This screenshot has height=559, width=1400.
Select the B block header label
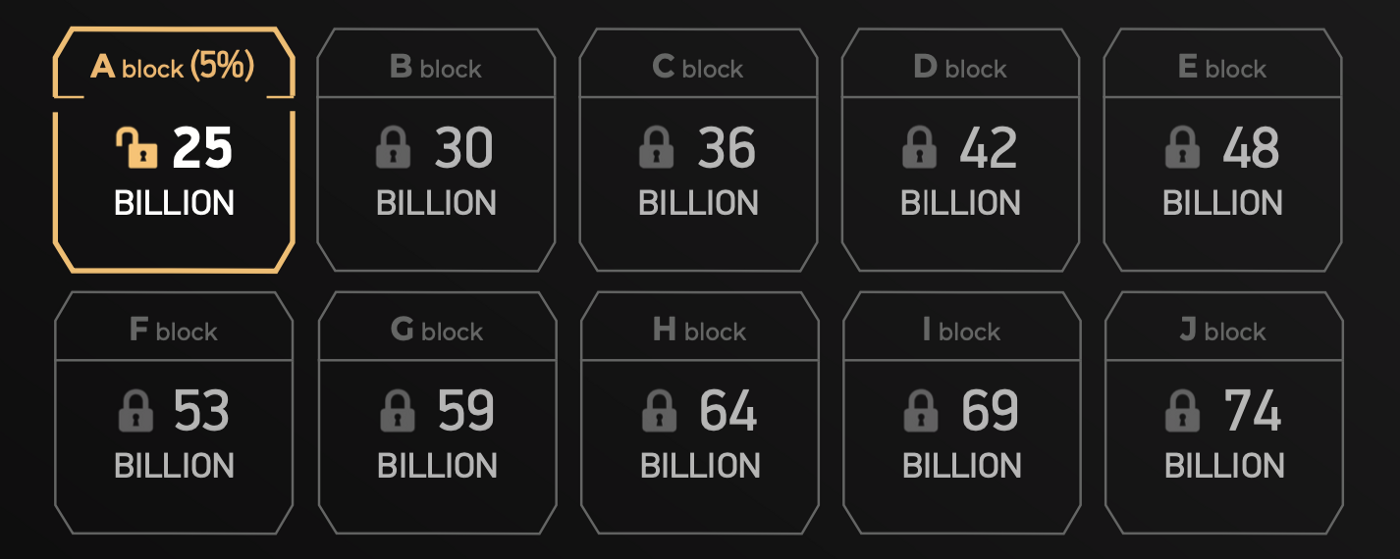tap(436, 68)
